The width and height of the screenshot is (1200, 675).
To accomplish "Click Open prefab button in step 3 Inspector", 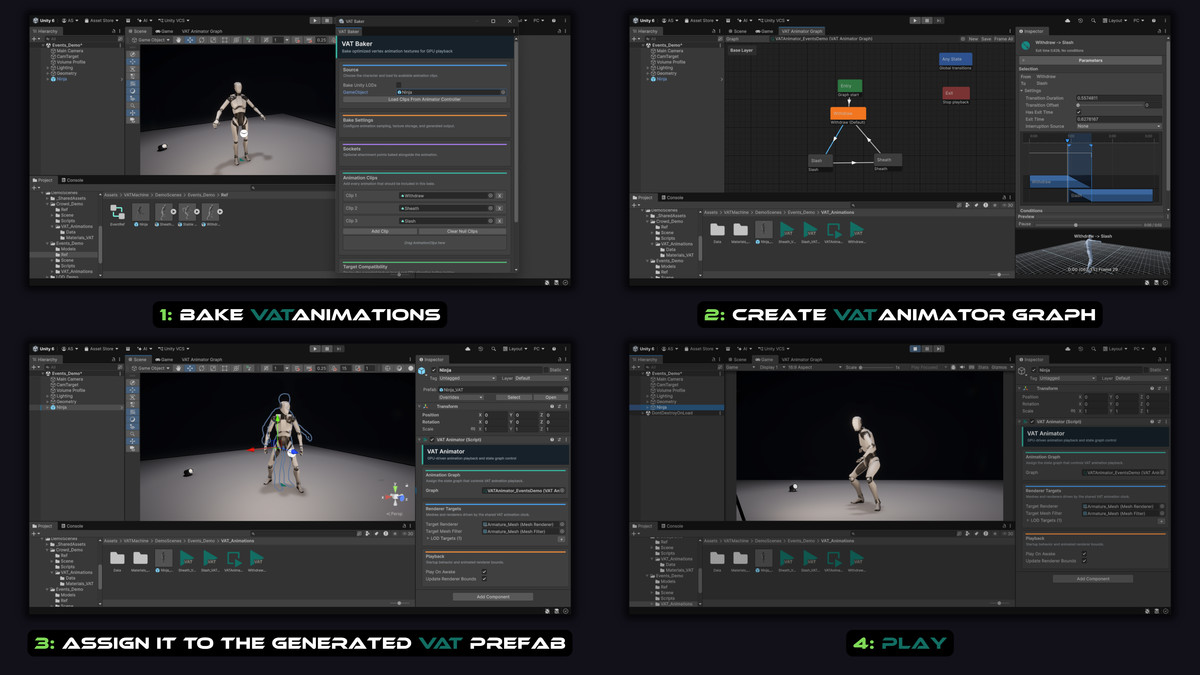I will (550, 397).
